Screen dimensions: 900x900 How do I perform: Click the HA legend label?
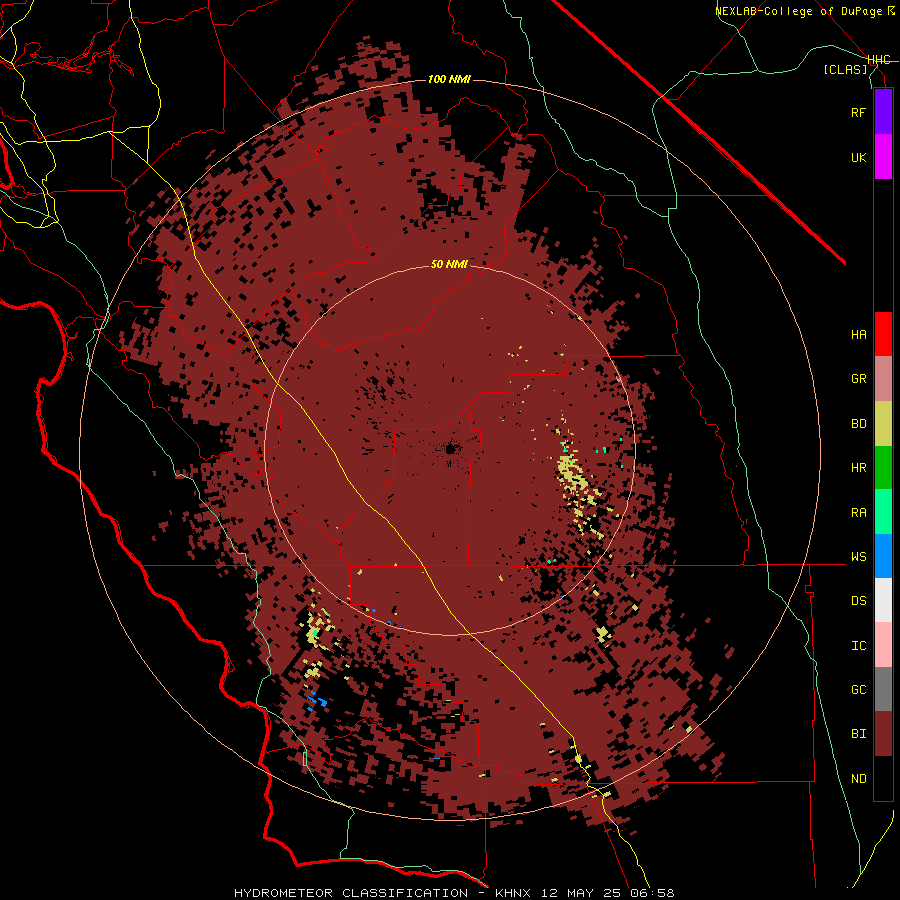tap(859, 335)
